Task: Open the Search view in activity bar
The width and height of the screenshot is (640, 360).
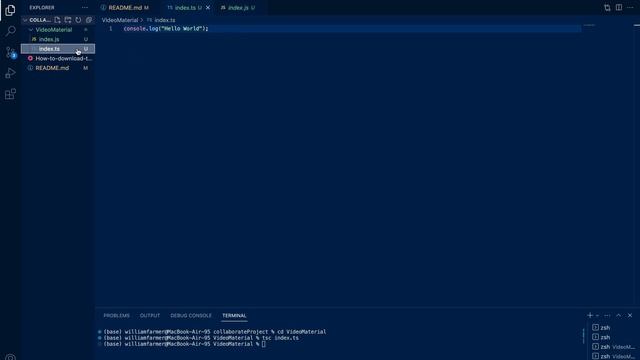Action: [10, 31]
